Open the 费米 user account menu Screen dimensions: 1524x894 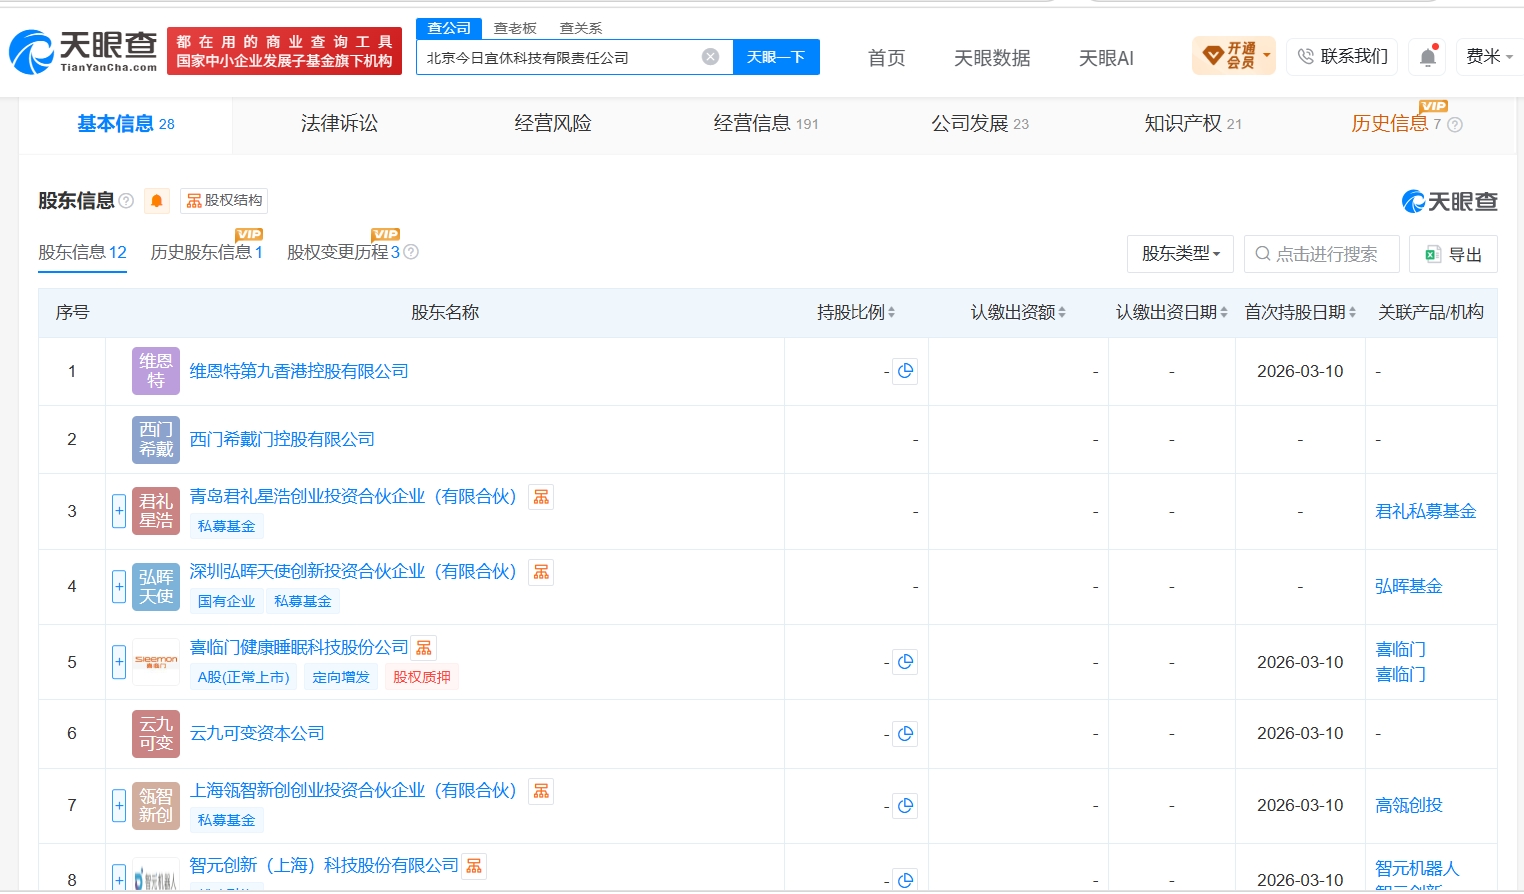1489,57
